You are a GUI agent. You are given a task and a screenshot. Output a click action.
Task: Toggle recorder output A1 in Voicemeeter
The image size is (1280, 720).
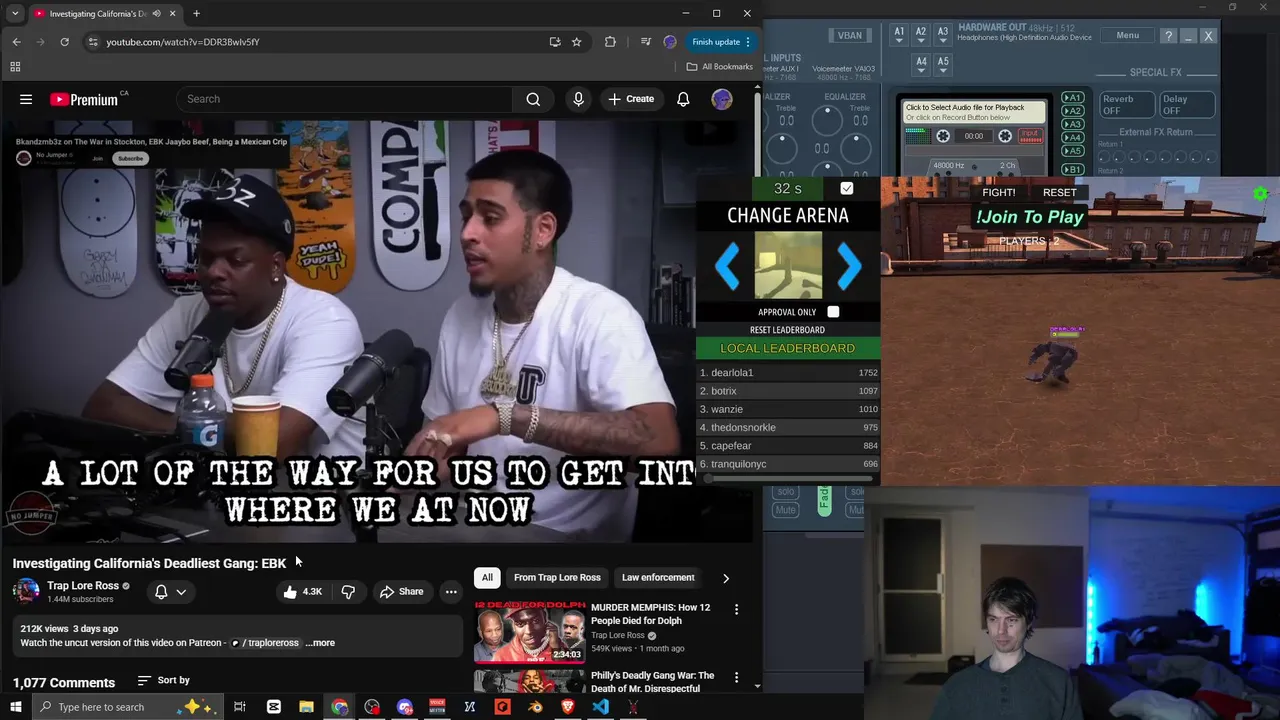pyautogui.click(x=1072, y=99)
